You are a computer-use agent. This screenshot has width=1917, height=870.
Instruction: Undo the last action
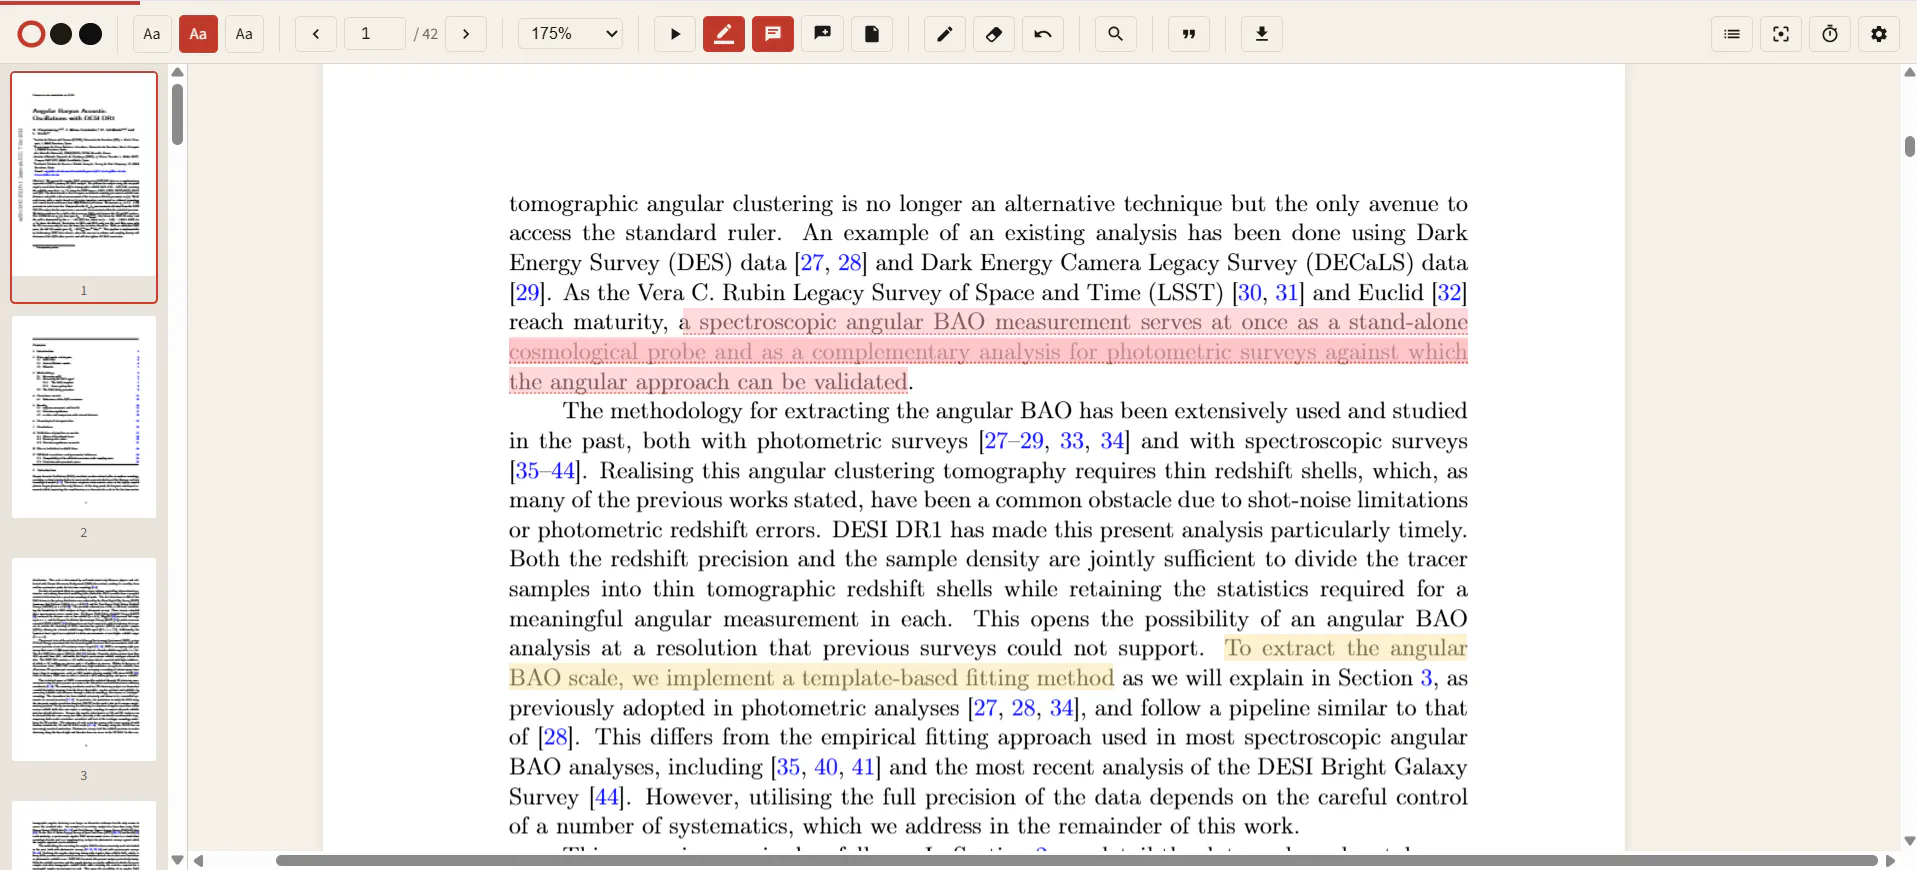coord(1043,34)
